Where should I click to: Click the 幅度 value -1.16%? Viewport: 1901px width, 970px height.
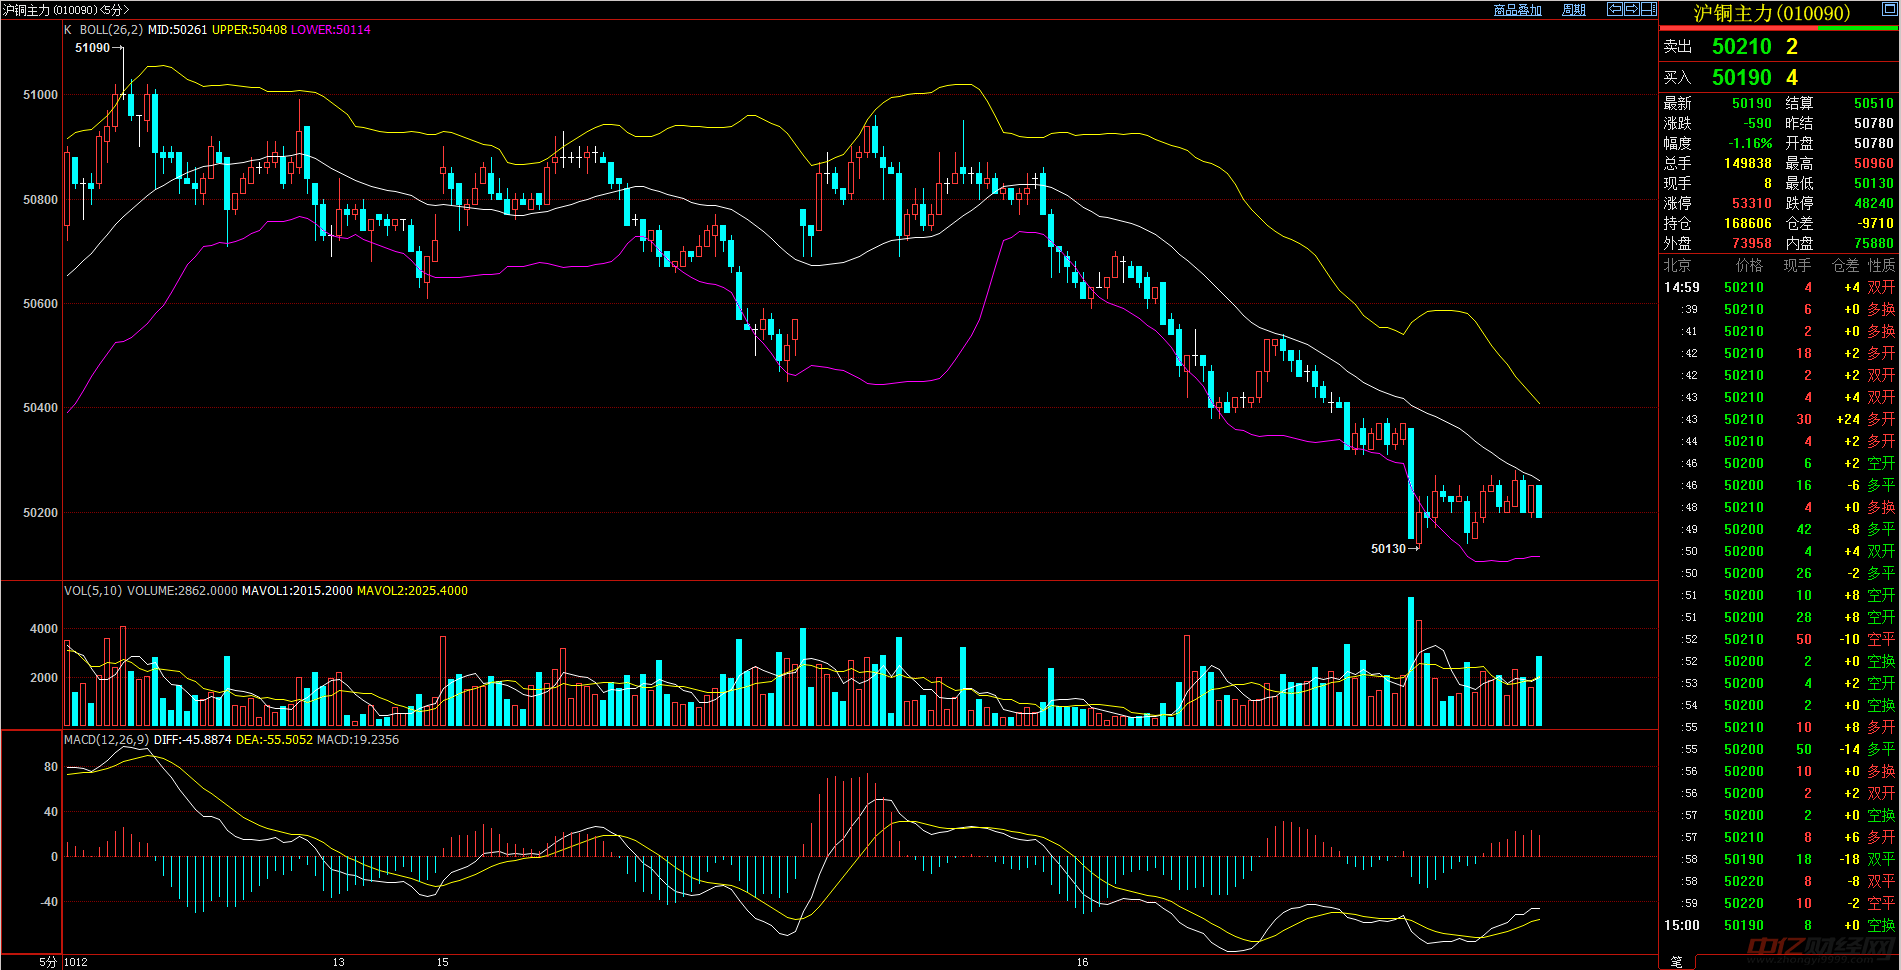tap(1750, 143)
